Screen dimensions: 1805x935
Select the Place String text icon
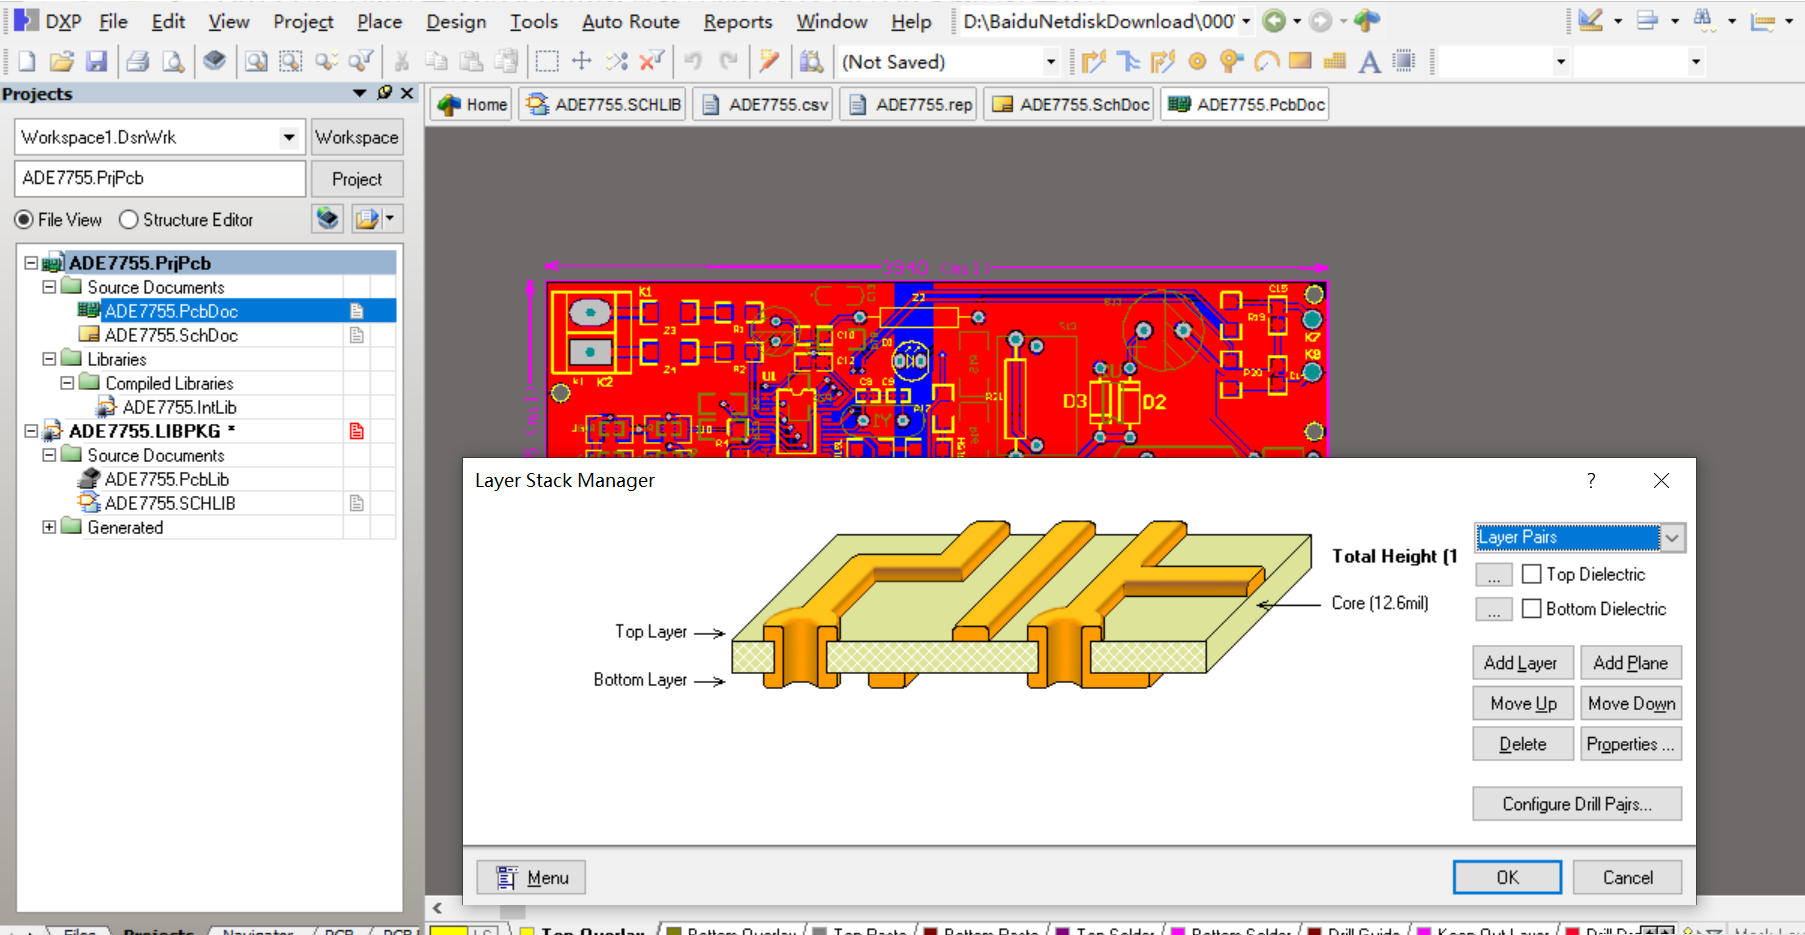pyautogui.click(x=1370, y=62)
